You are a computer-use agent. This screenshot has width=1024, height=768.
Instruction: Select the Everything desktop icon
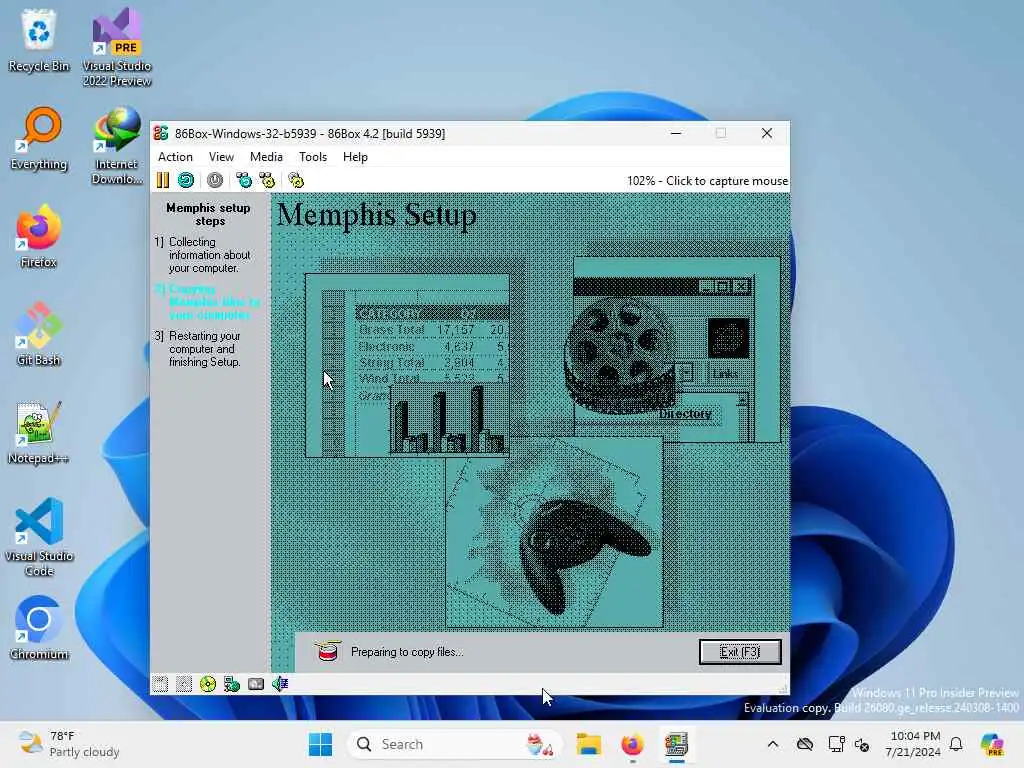coord(39,138)
